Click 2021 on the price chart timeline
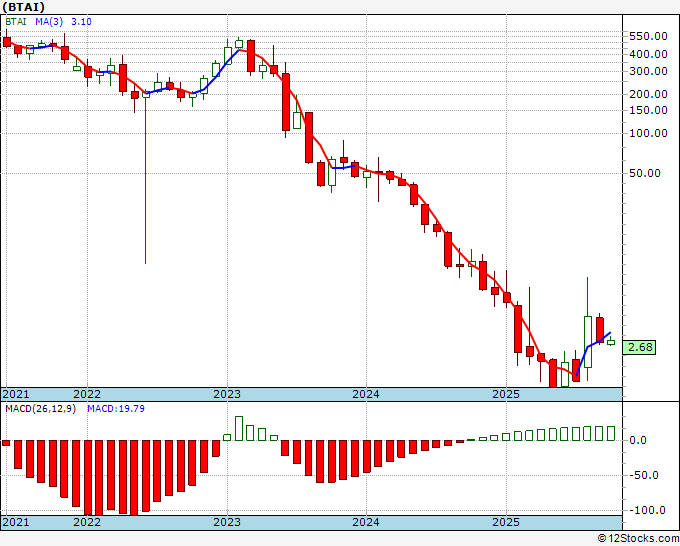 pyautogui.click(x=16, y=394)
